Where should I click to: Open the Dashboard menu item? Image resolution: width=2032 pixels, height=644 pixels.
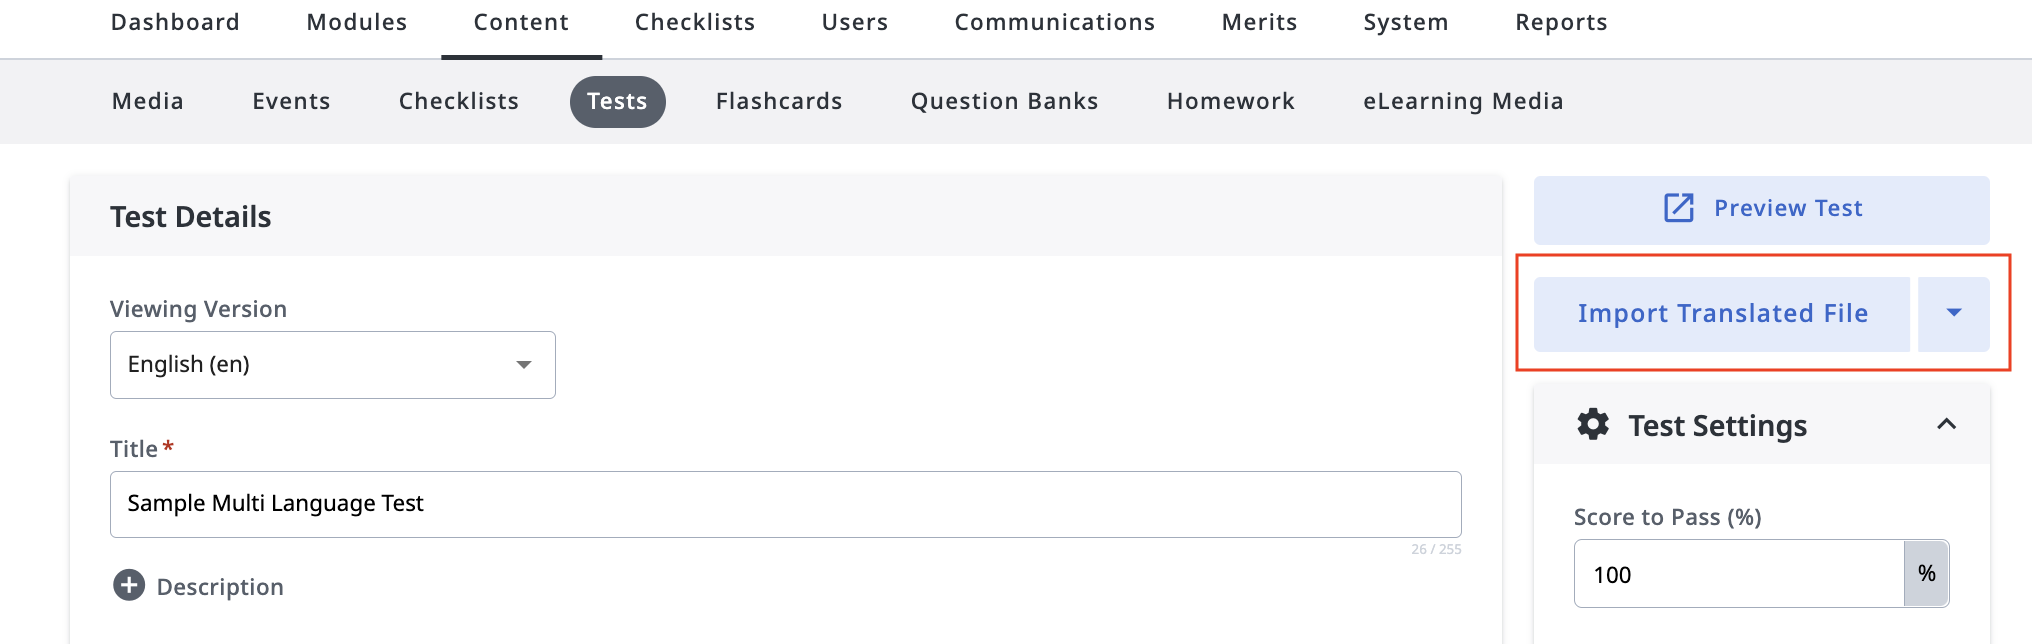click(x=175, y=22)
